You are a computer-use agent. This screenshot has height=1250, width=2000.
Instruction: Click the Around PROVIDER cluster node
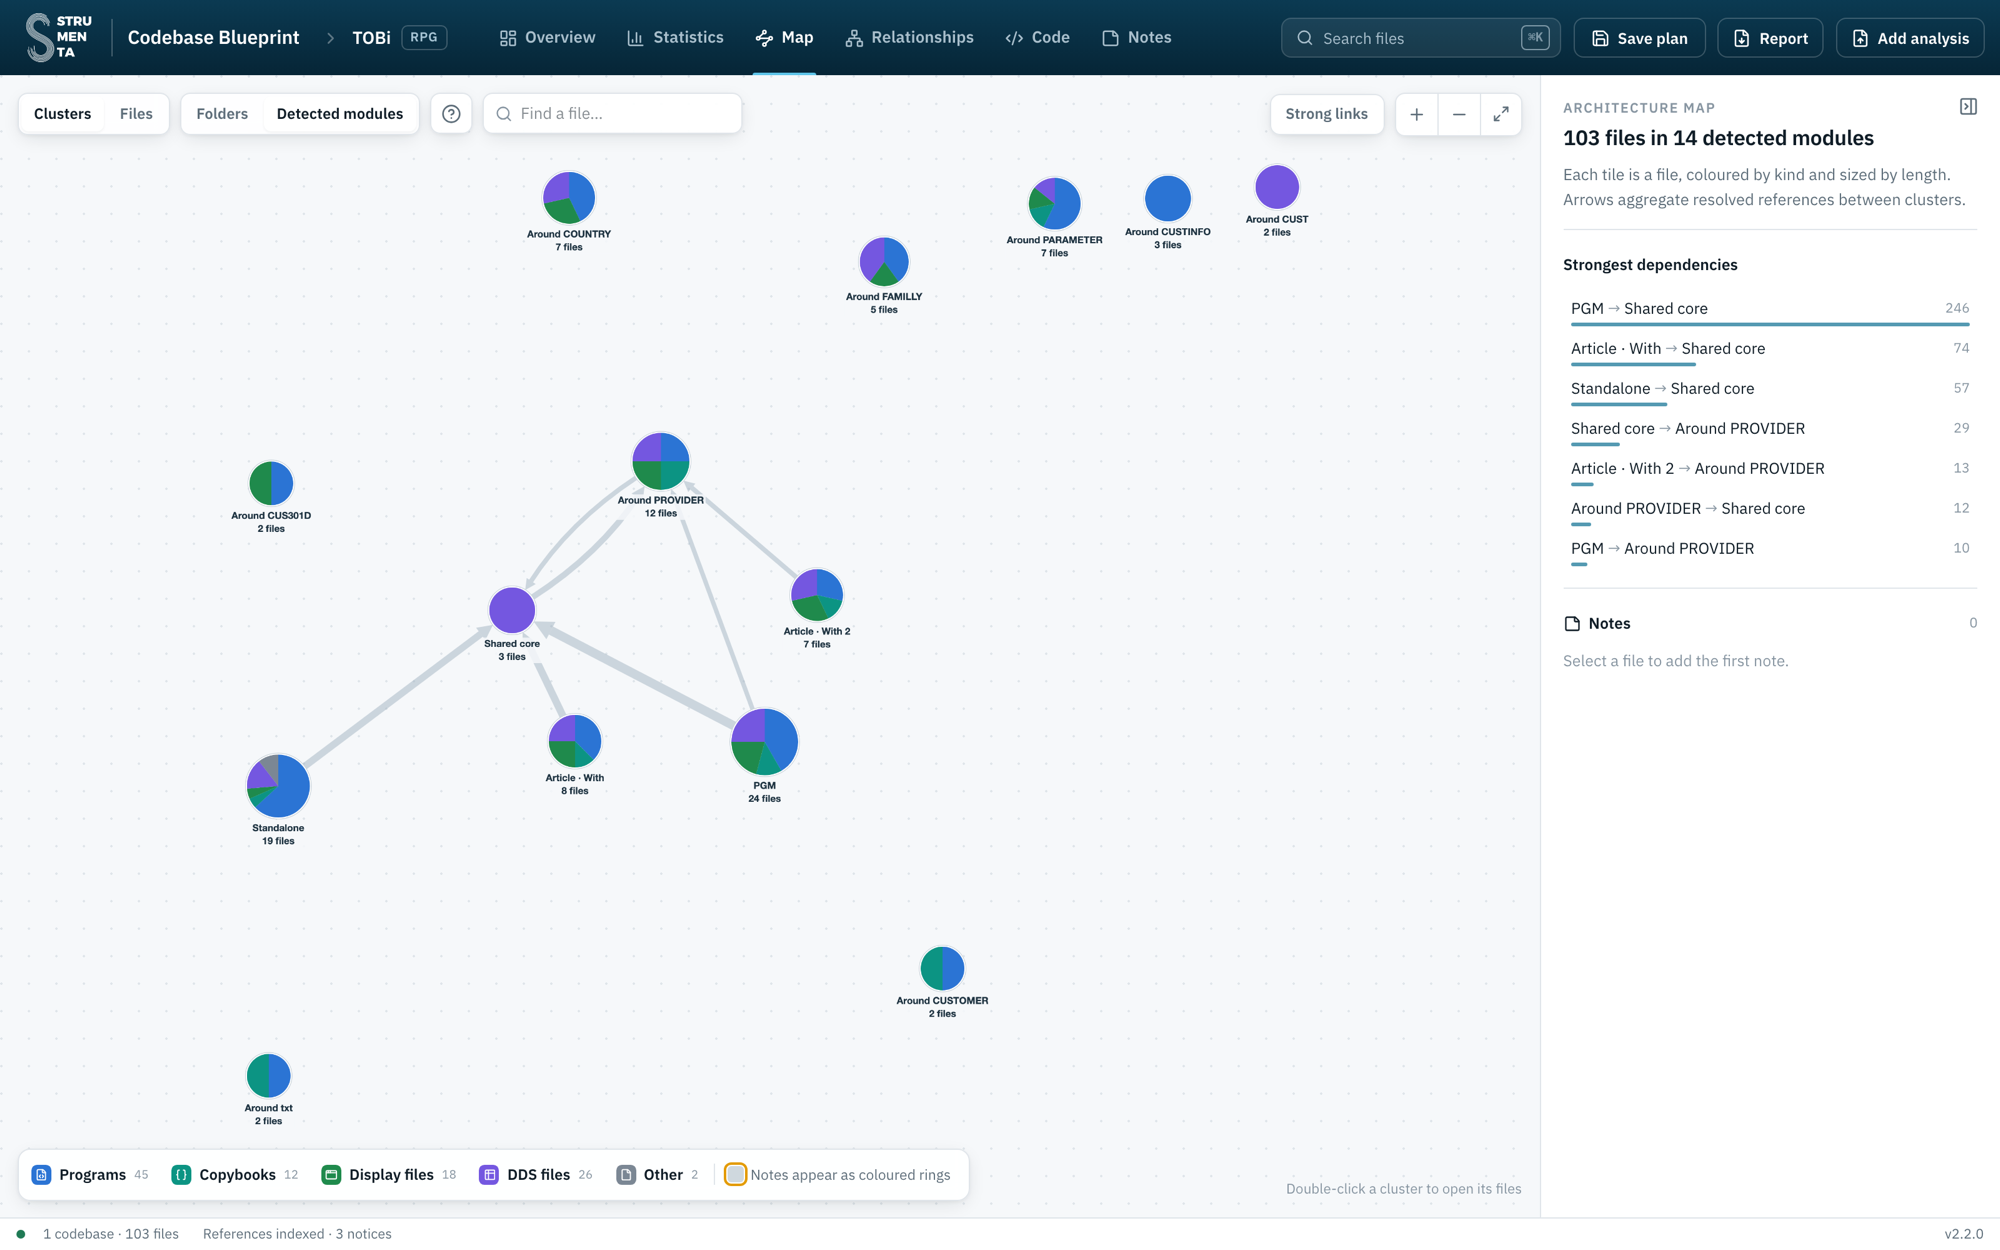coord(661,461)
